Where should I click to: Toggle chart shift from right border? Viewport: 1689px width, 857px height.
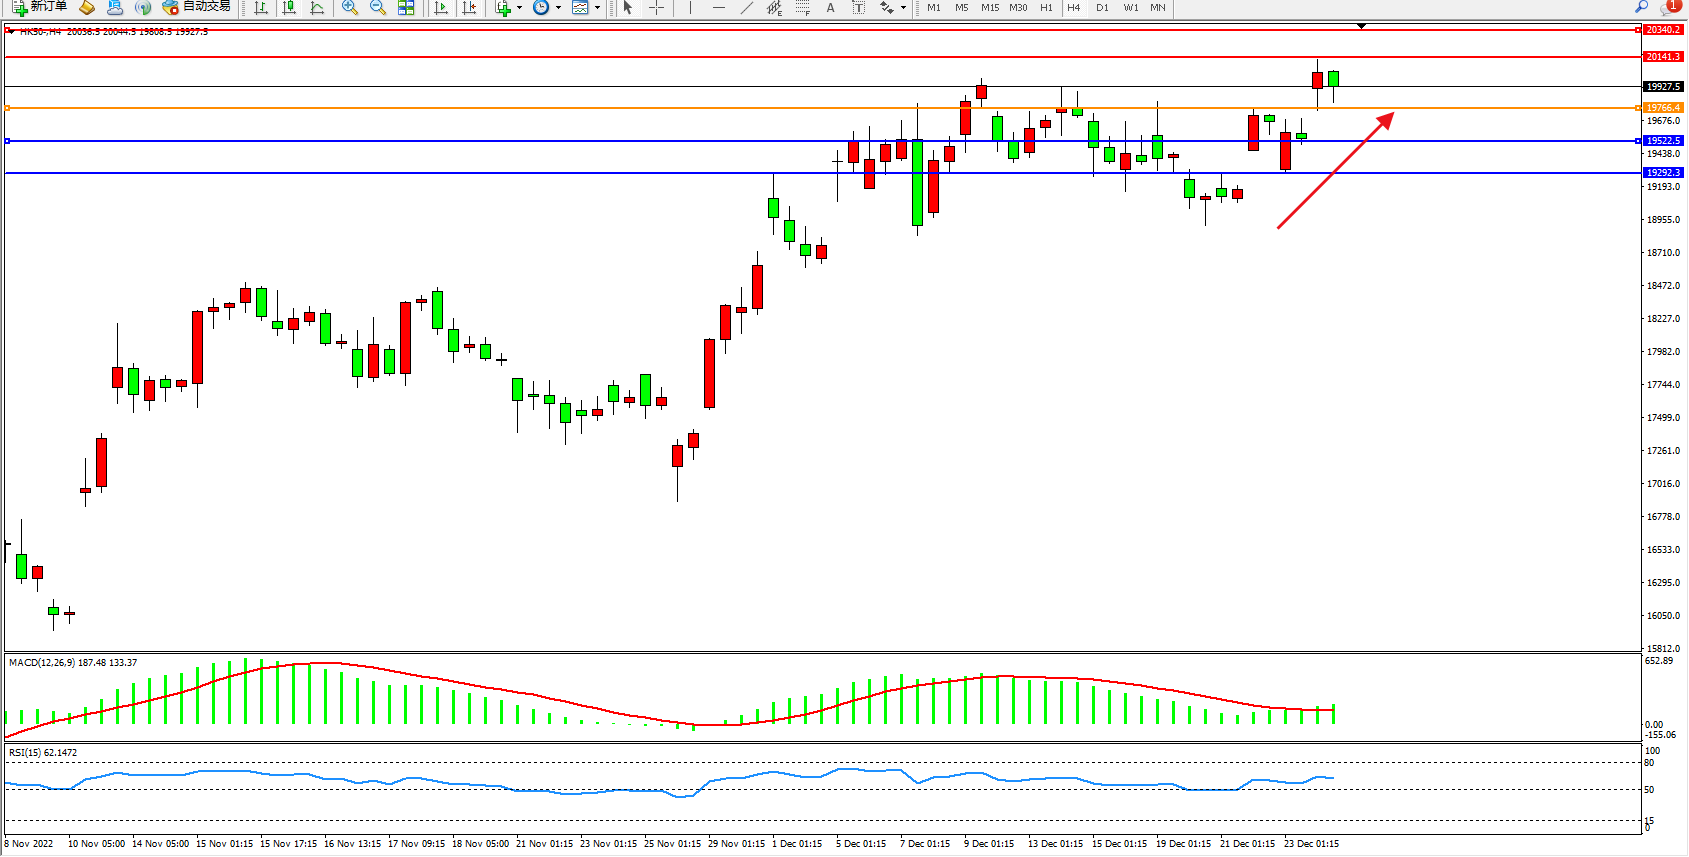(x=469, y=8)
